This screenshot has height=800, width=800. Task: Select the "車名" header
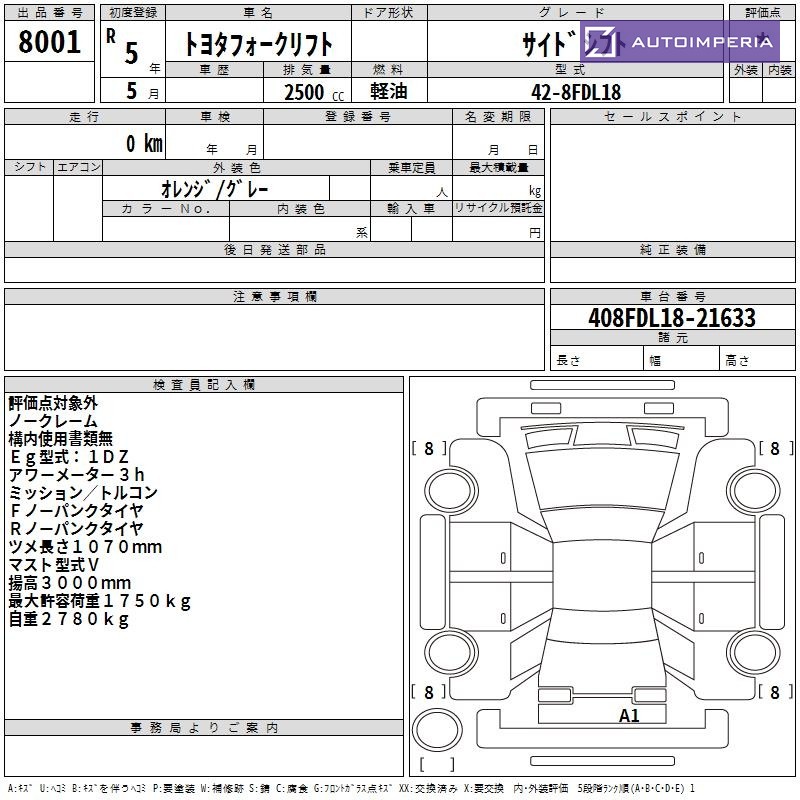258,13
